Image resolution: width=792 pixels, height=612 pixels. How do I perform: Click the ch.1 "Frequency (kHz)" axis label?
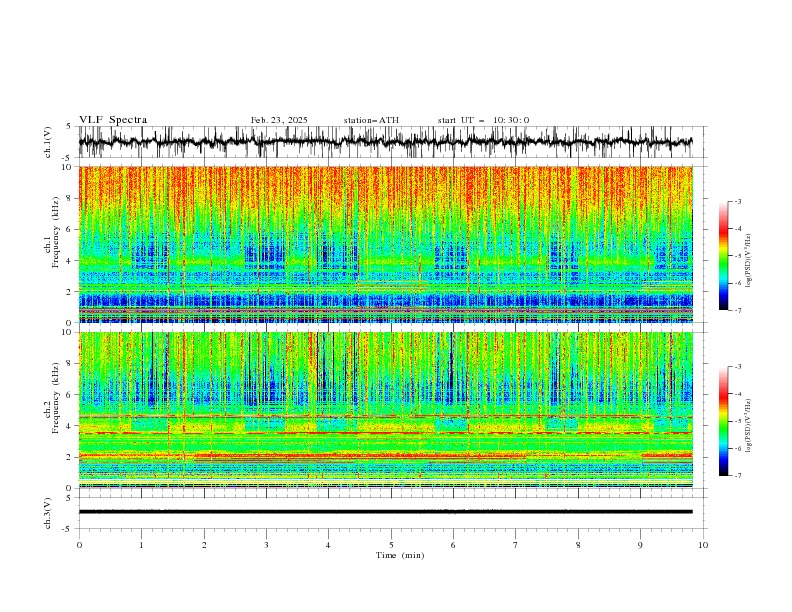click(56, 232)
